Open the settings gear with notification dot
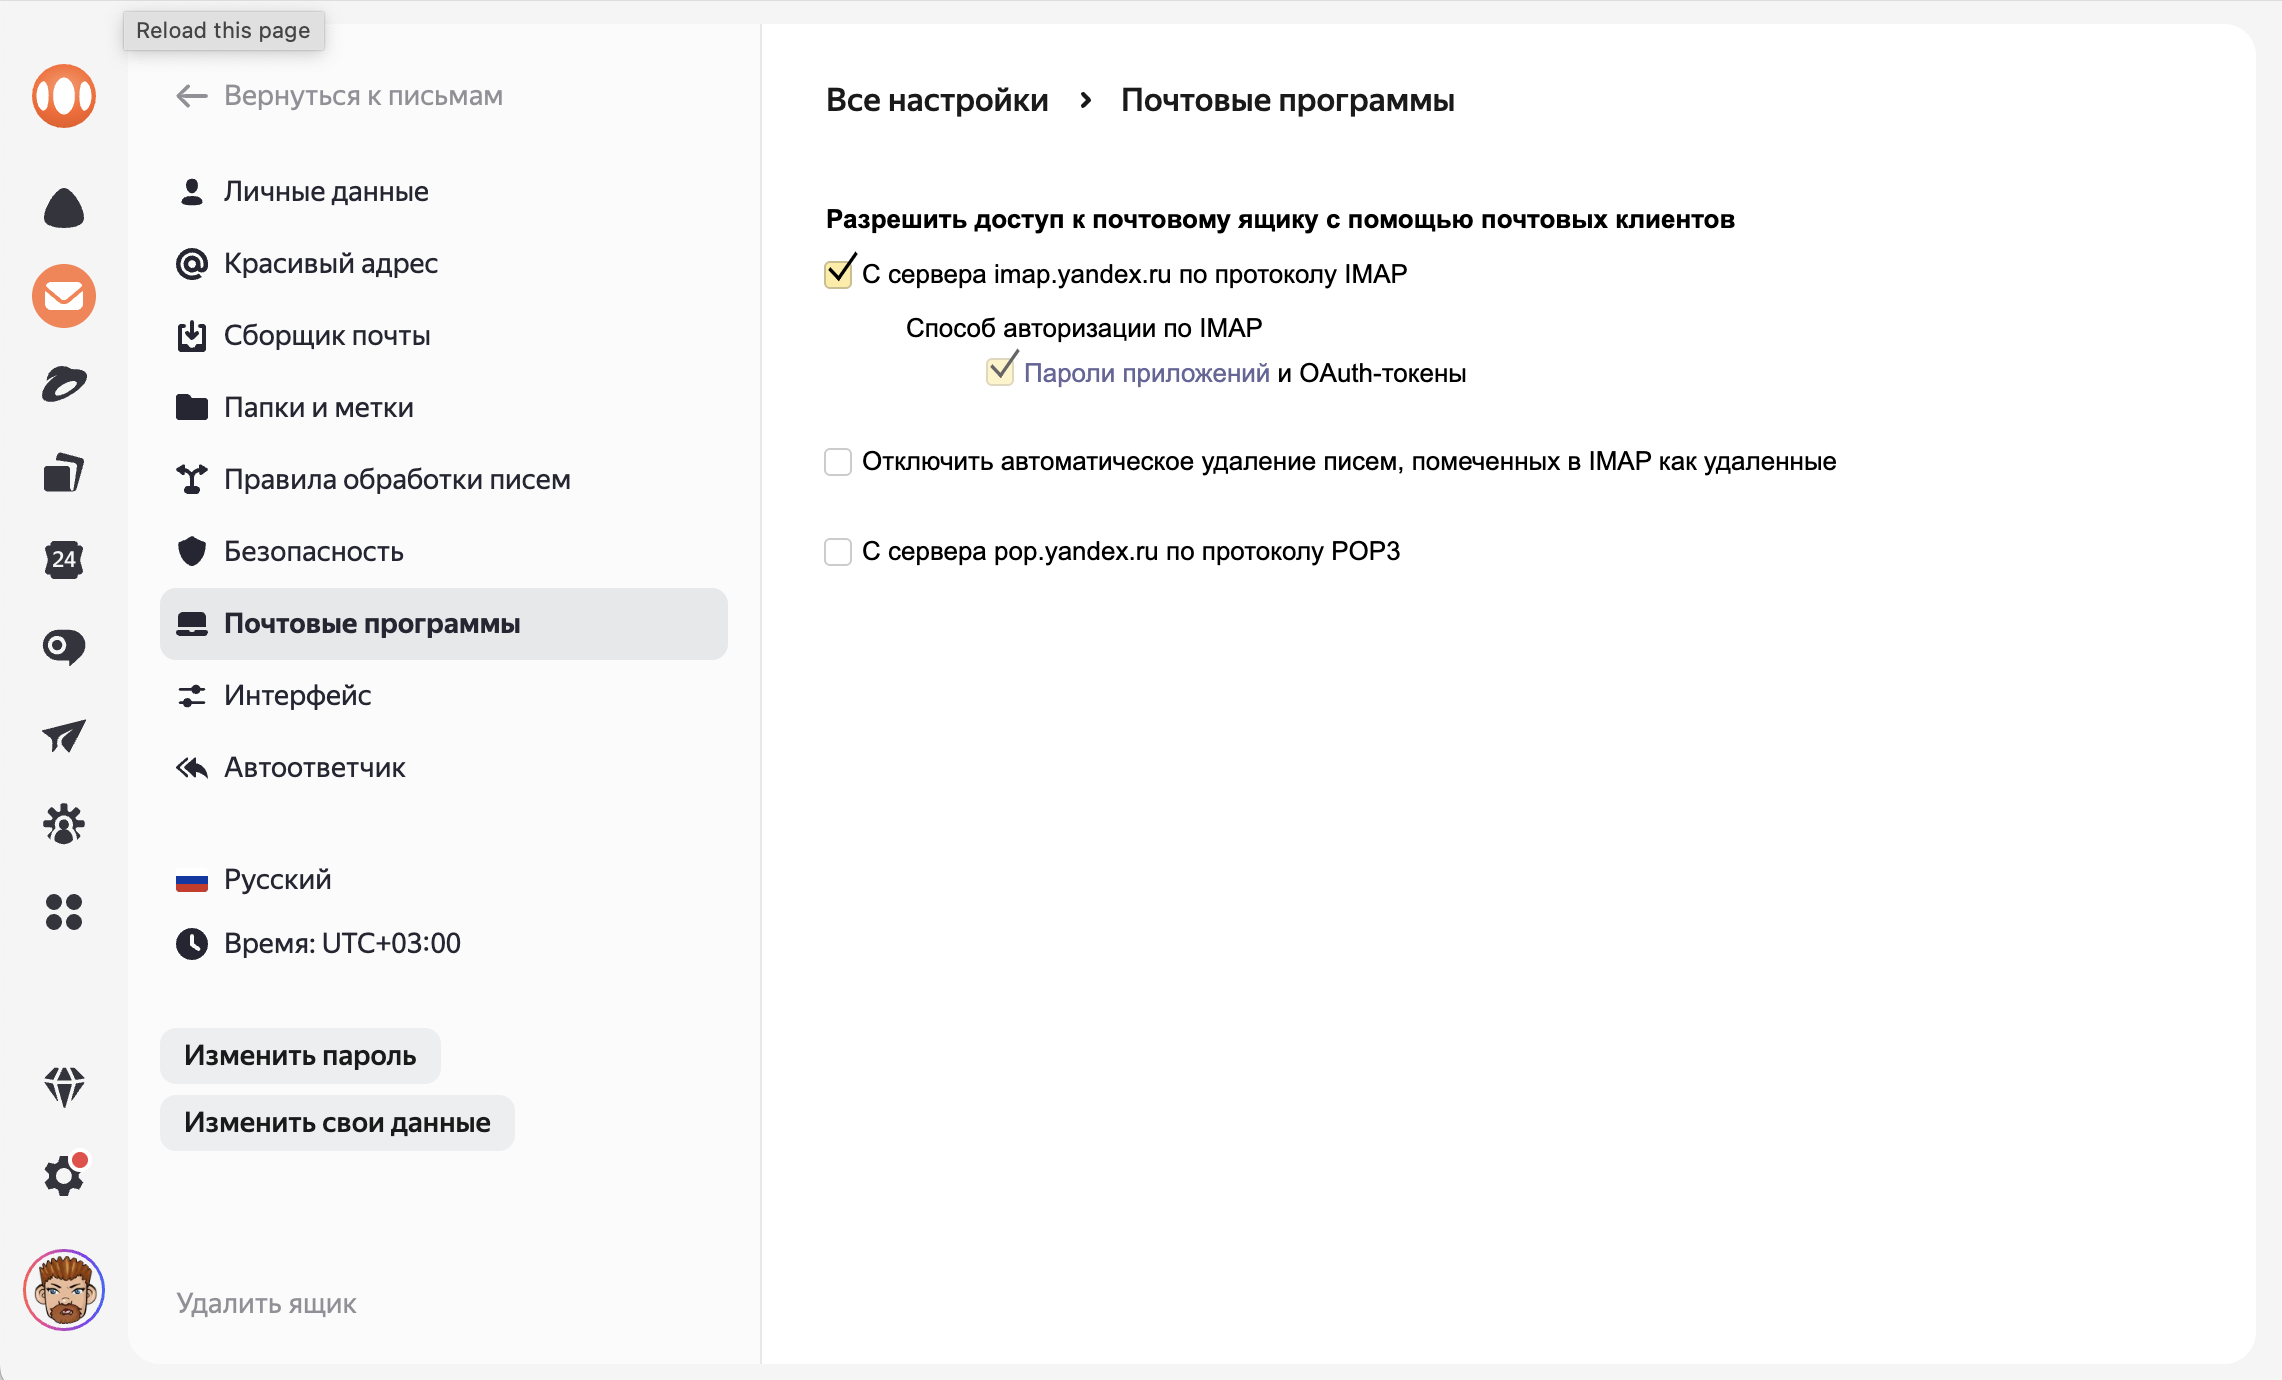 pyautogui.click(x=64, y=1176)
